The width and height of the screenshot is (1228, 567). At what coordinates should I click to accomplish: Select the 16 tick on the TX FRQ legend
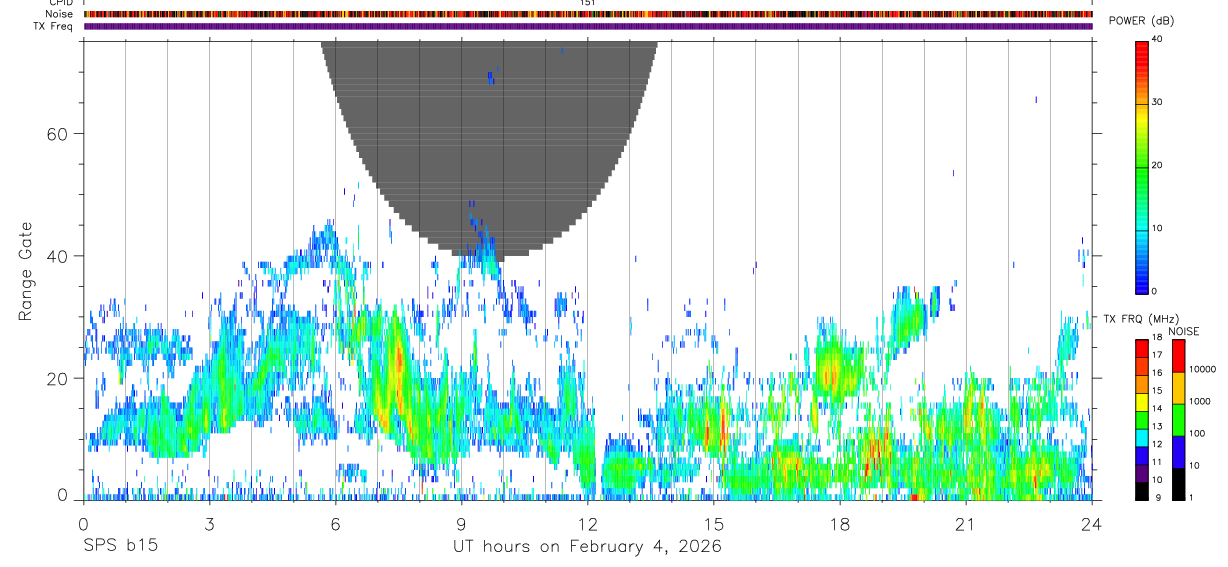[x=1158, y=372]
